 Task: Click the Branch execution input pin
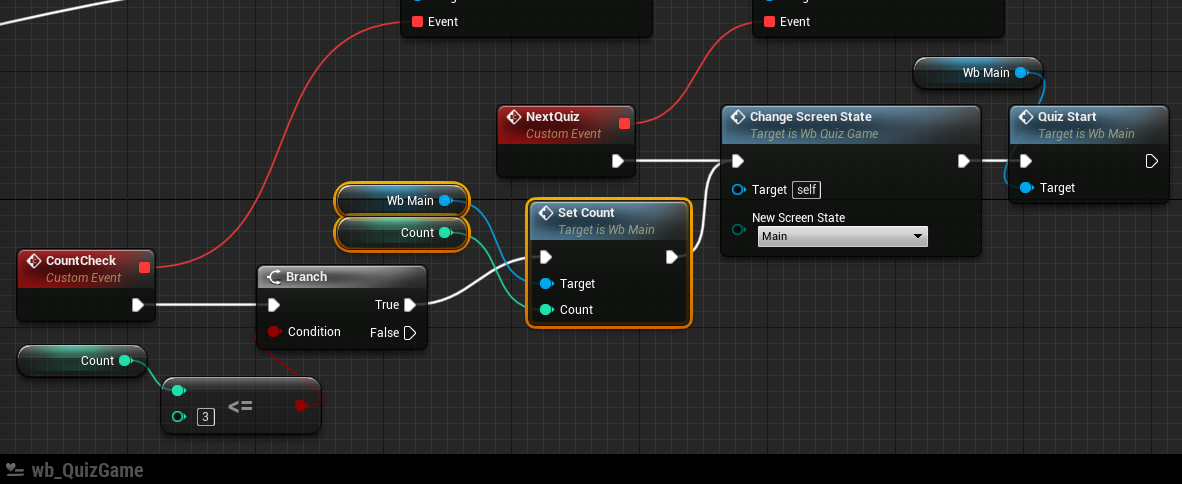[274, 305]
